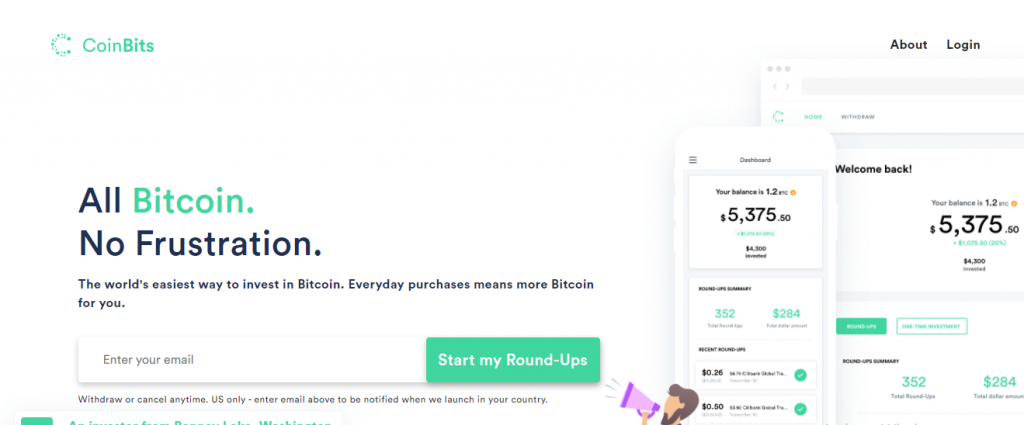Click the small CoinBits logo in dashboard mockup
Image resolution: width=1024 pixels, height=425 pixels.
[778, 116]
